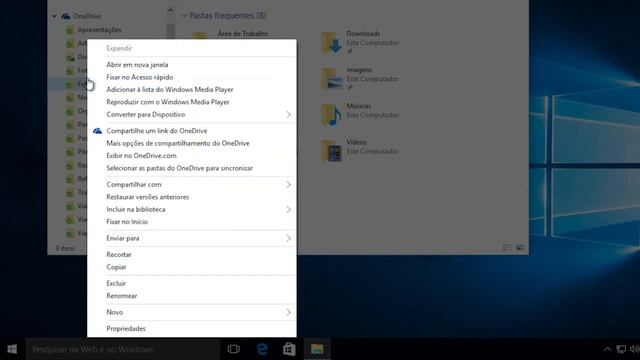Collapse the Pastas frequentes section
The width and height of the screenshot is (640, 360).
(184, 16)
